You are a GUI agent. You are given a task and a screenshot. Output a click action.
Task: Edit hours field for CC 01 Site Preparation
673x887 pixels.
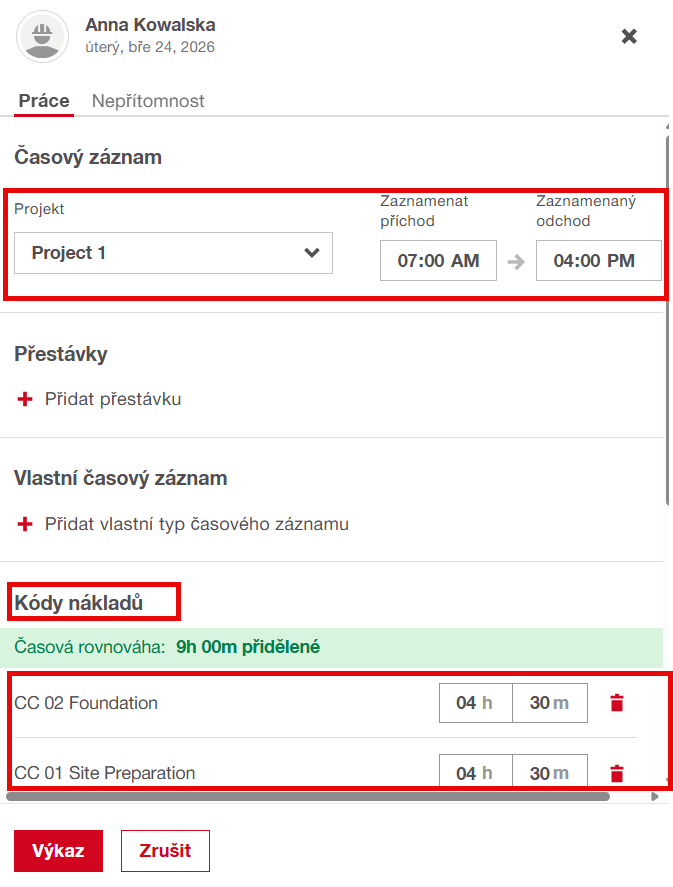(475, 773)
